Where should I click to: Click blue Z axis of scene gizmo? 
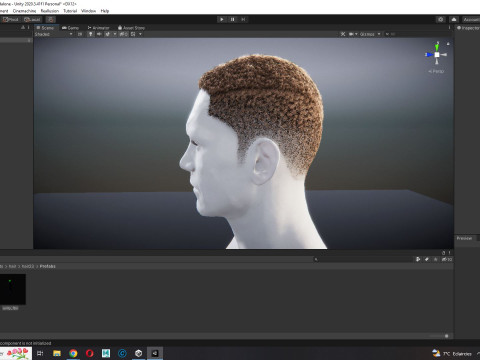pyautogui.click(x=429, y=54)
